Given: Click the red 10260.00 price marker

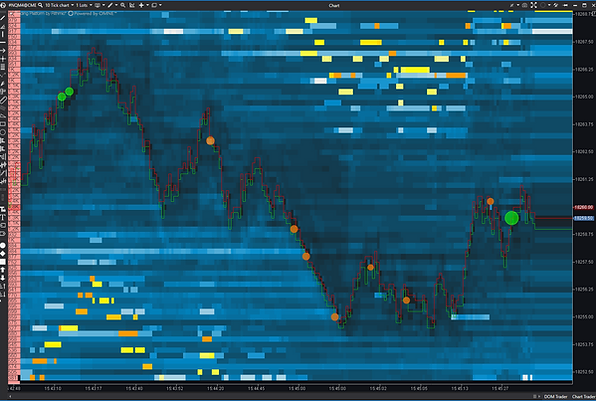Looking at the screenshot, I should coord(583,207).
